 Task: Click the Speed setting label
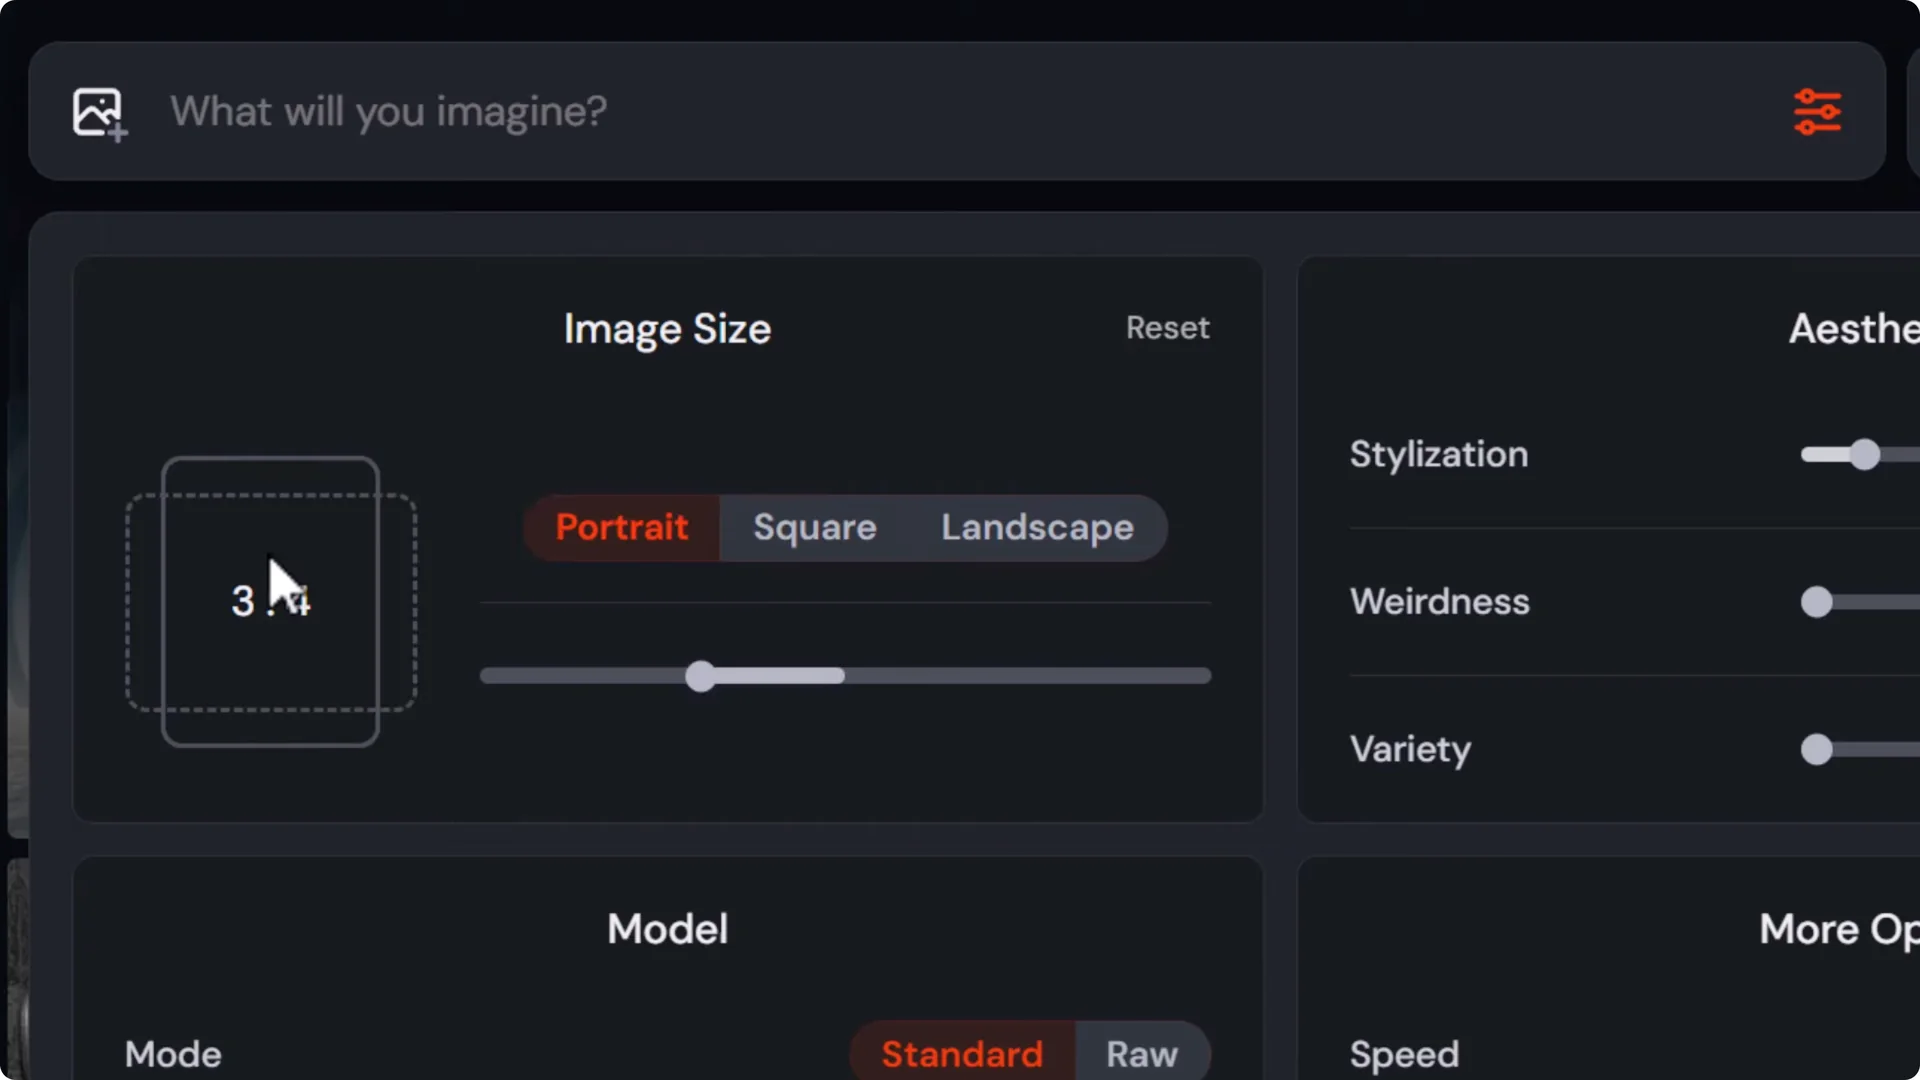[1404, 1053]
